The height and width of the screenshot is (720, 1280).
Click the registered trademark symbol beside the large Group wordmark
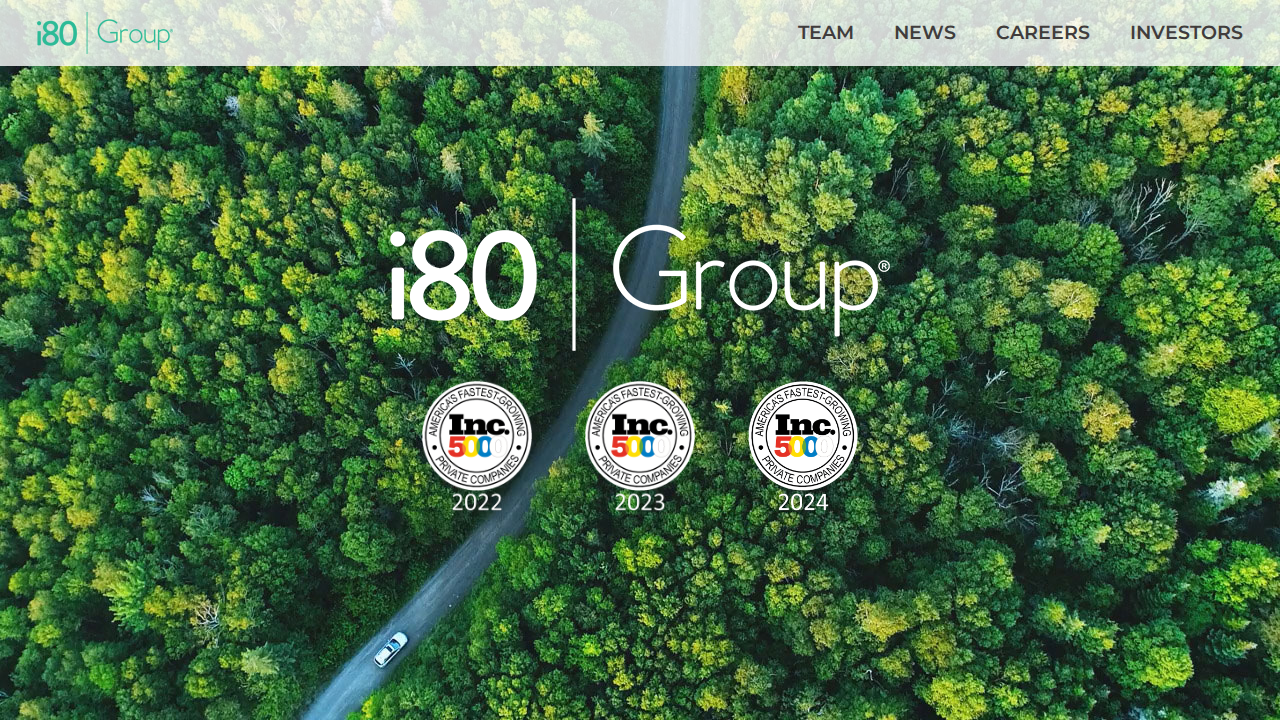(883, 266)
